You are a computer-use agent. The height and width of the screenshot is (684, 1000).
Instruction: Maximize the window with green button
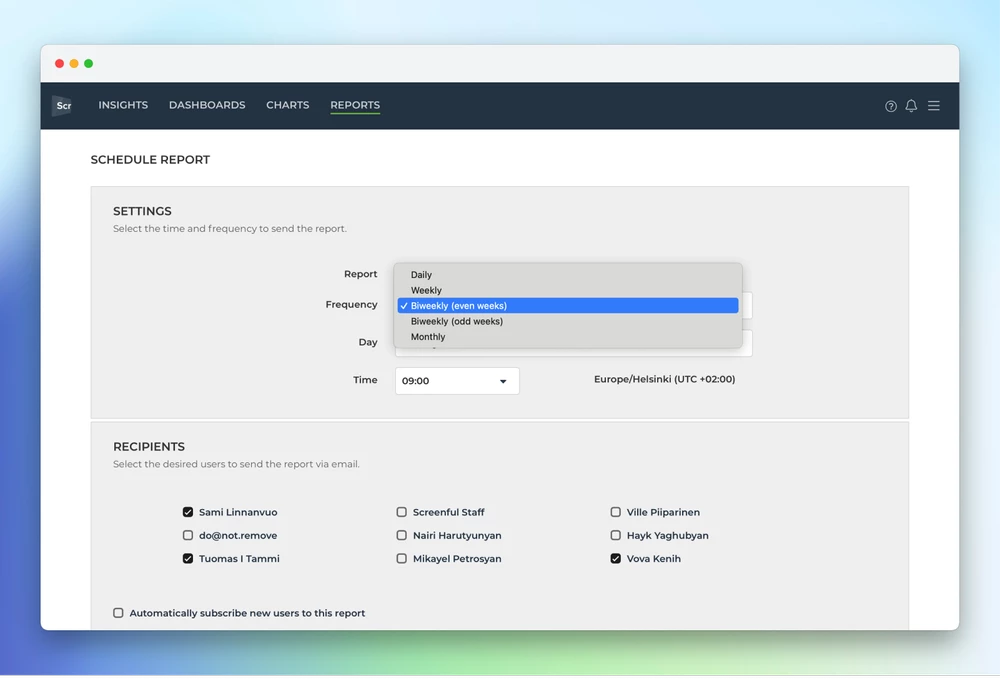pos(89,63)
